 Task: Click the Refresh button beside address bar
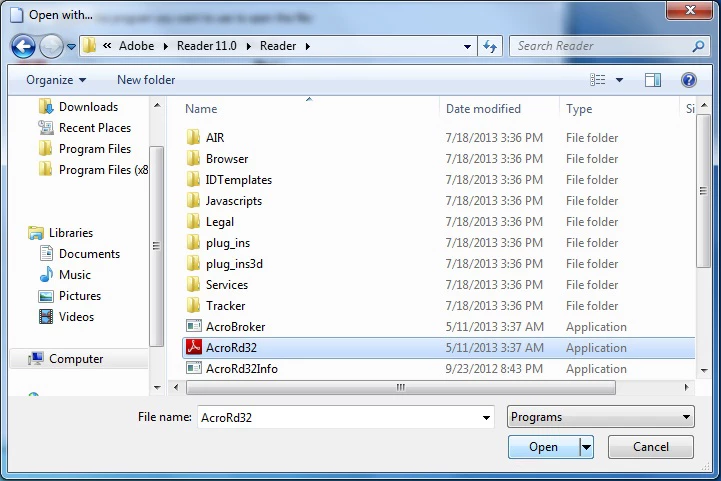[x=490, y=46]
